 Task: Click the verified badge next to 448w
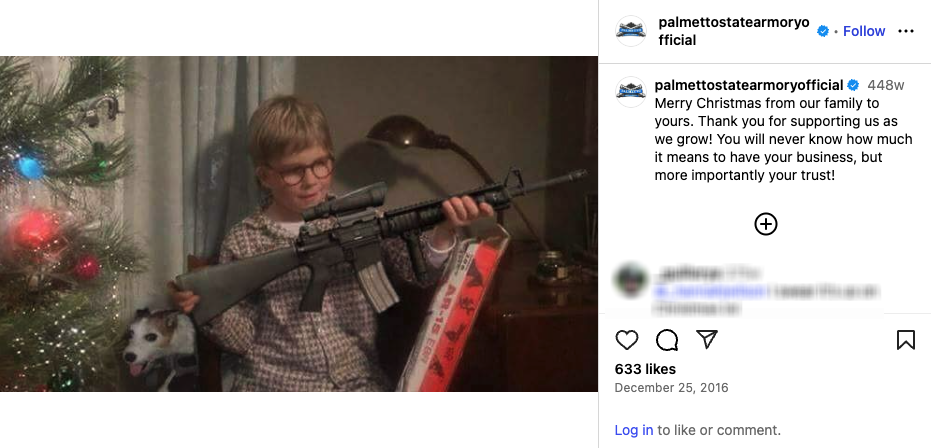pyautogui.click(x=853, y=85)
